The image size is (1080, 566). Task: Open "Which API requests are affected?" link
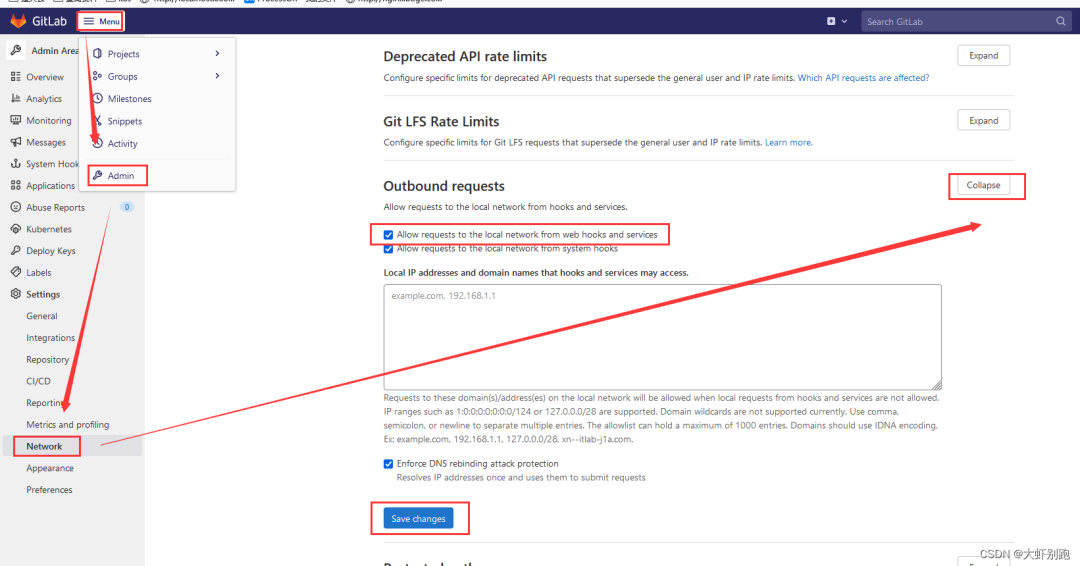click(863, 78)
